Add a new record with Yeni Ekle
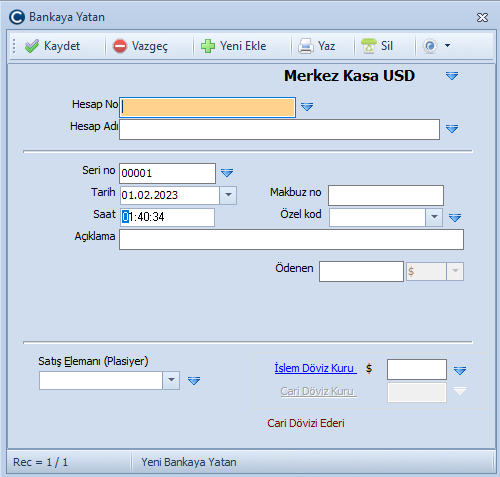The image size is (500, 477). point(234,46)
